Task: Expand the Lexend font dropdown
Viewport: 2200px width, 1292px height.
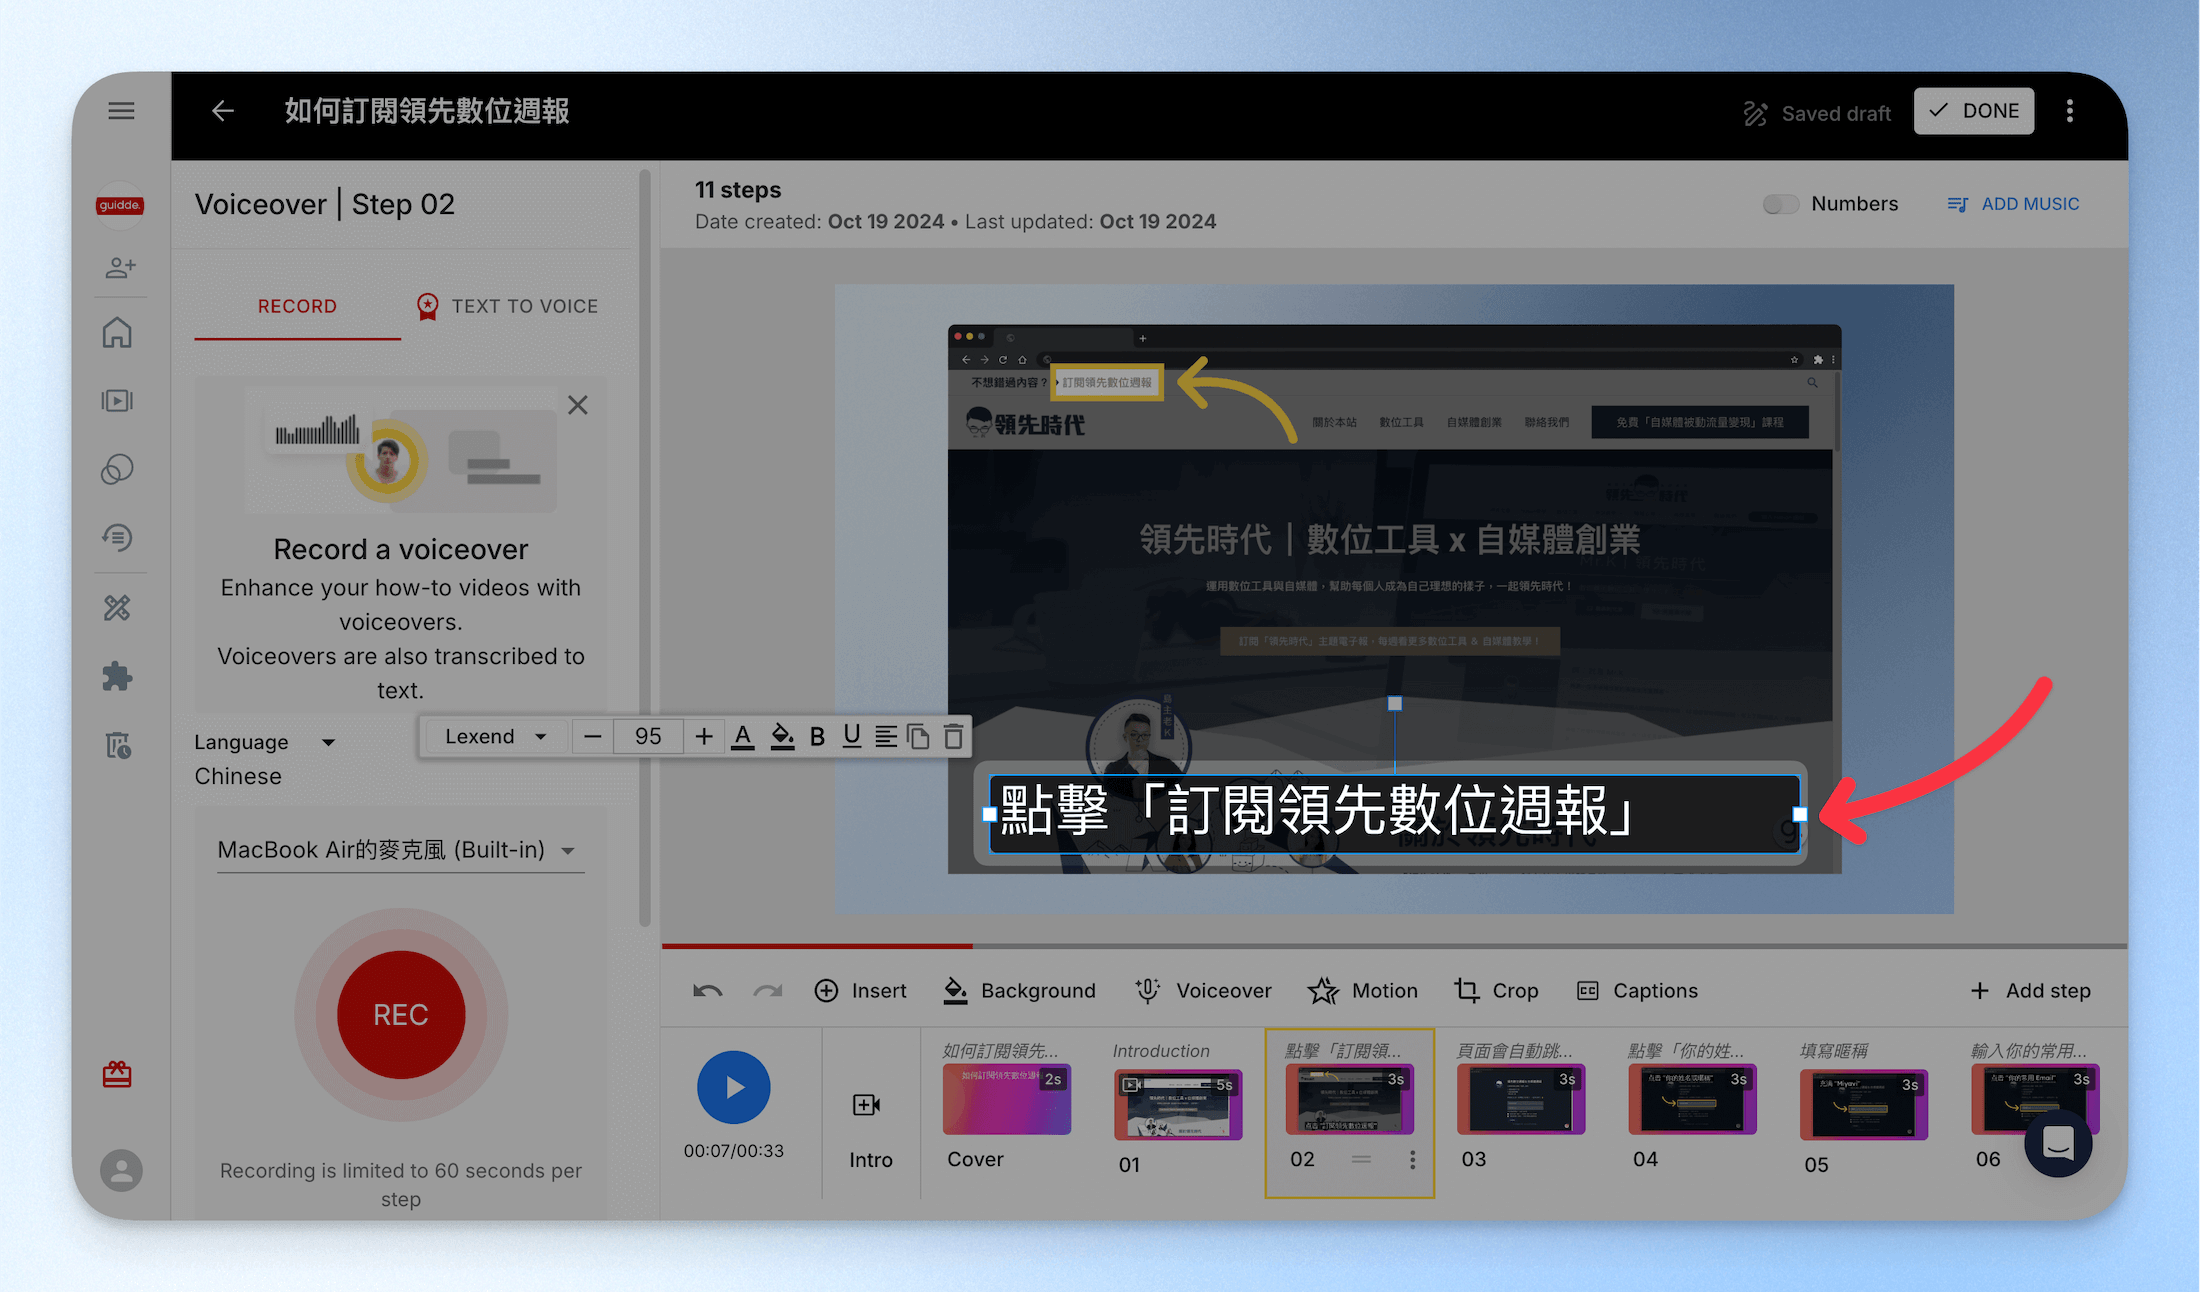Action: point(495,737)
